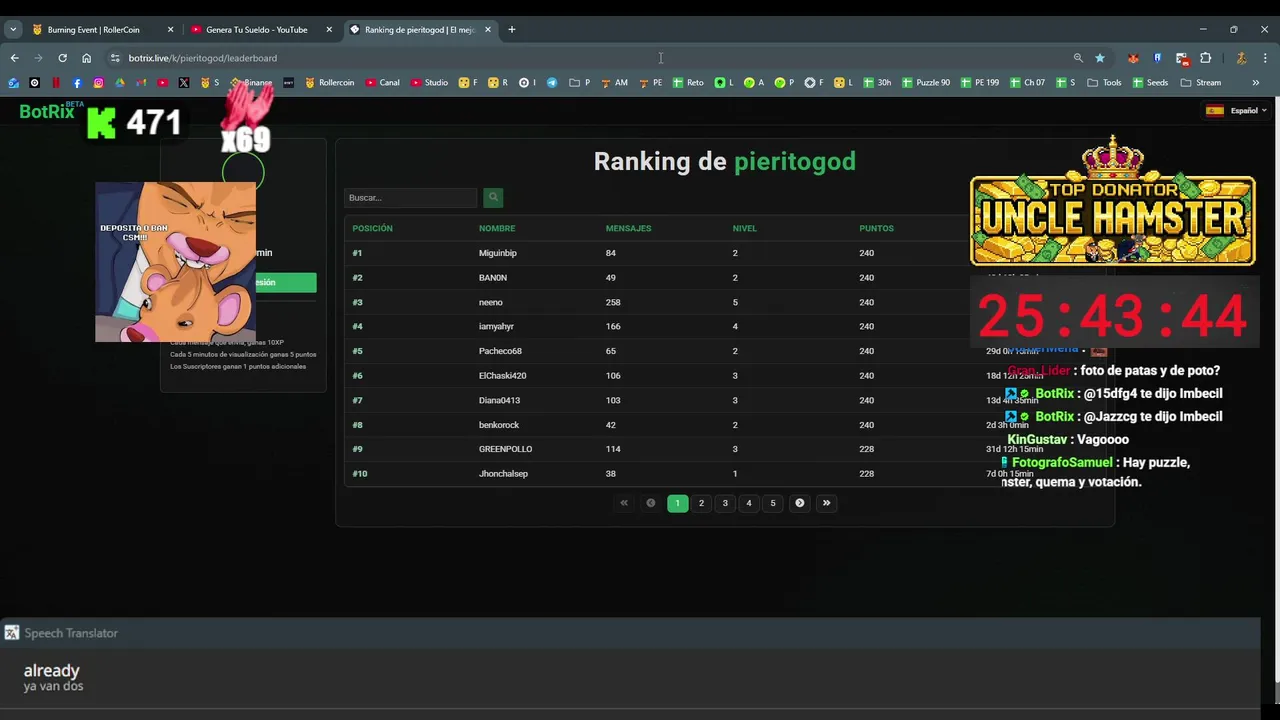Screen dimensions: 1280x720
Task: Open the Studio YouTube bookmark
Action: [x=428, y=83]
